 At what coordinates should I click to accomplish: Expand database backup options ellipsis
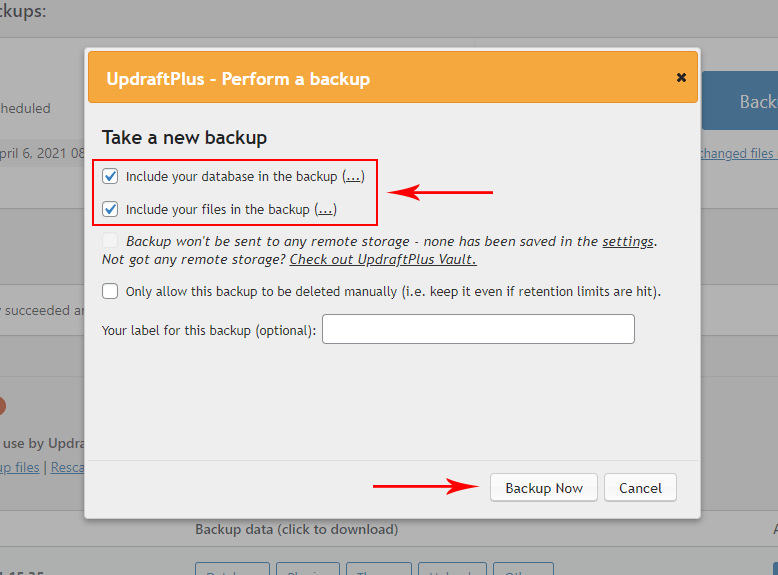pos(353,177)
